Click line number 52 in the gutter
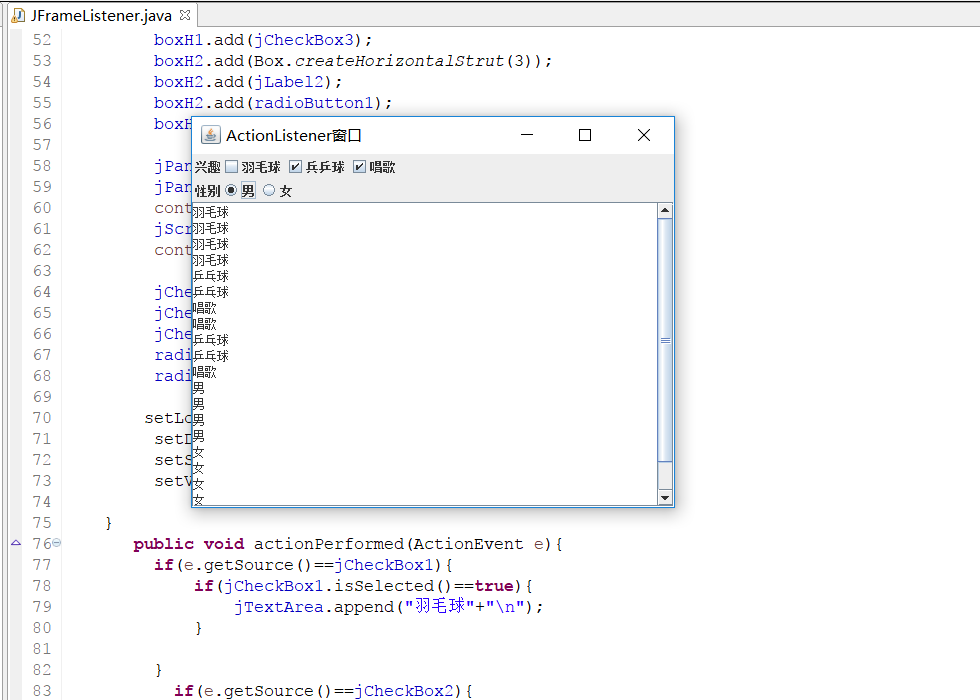Viewport: 980px width, 700px height. 42,40
